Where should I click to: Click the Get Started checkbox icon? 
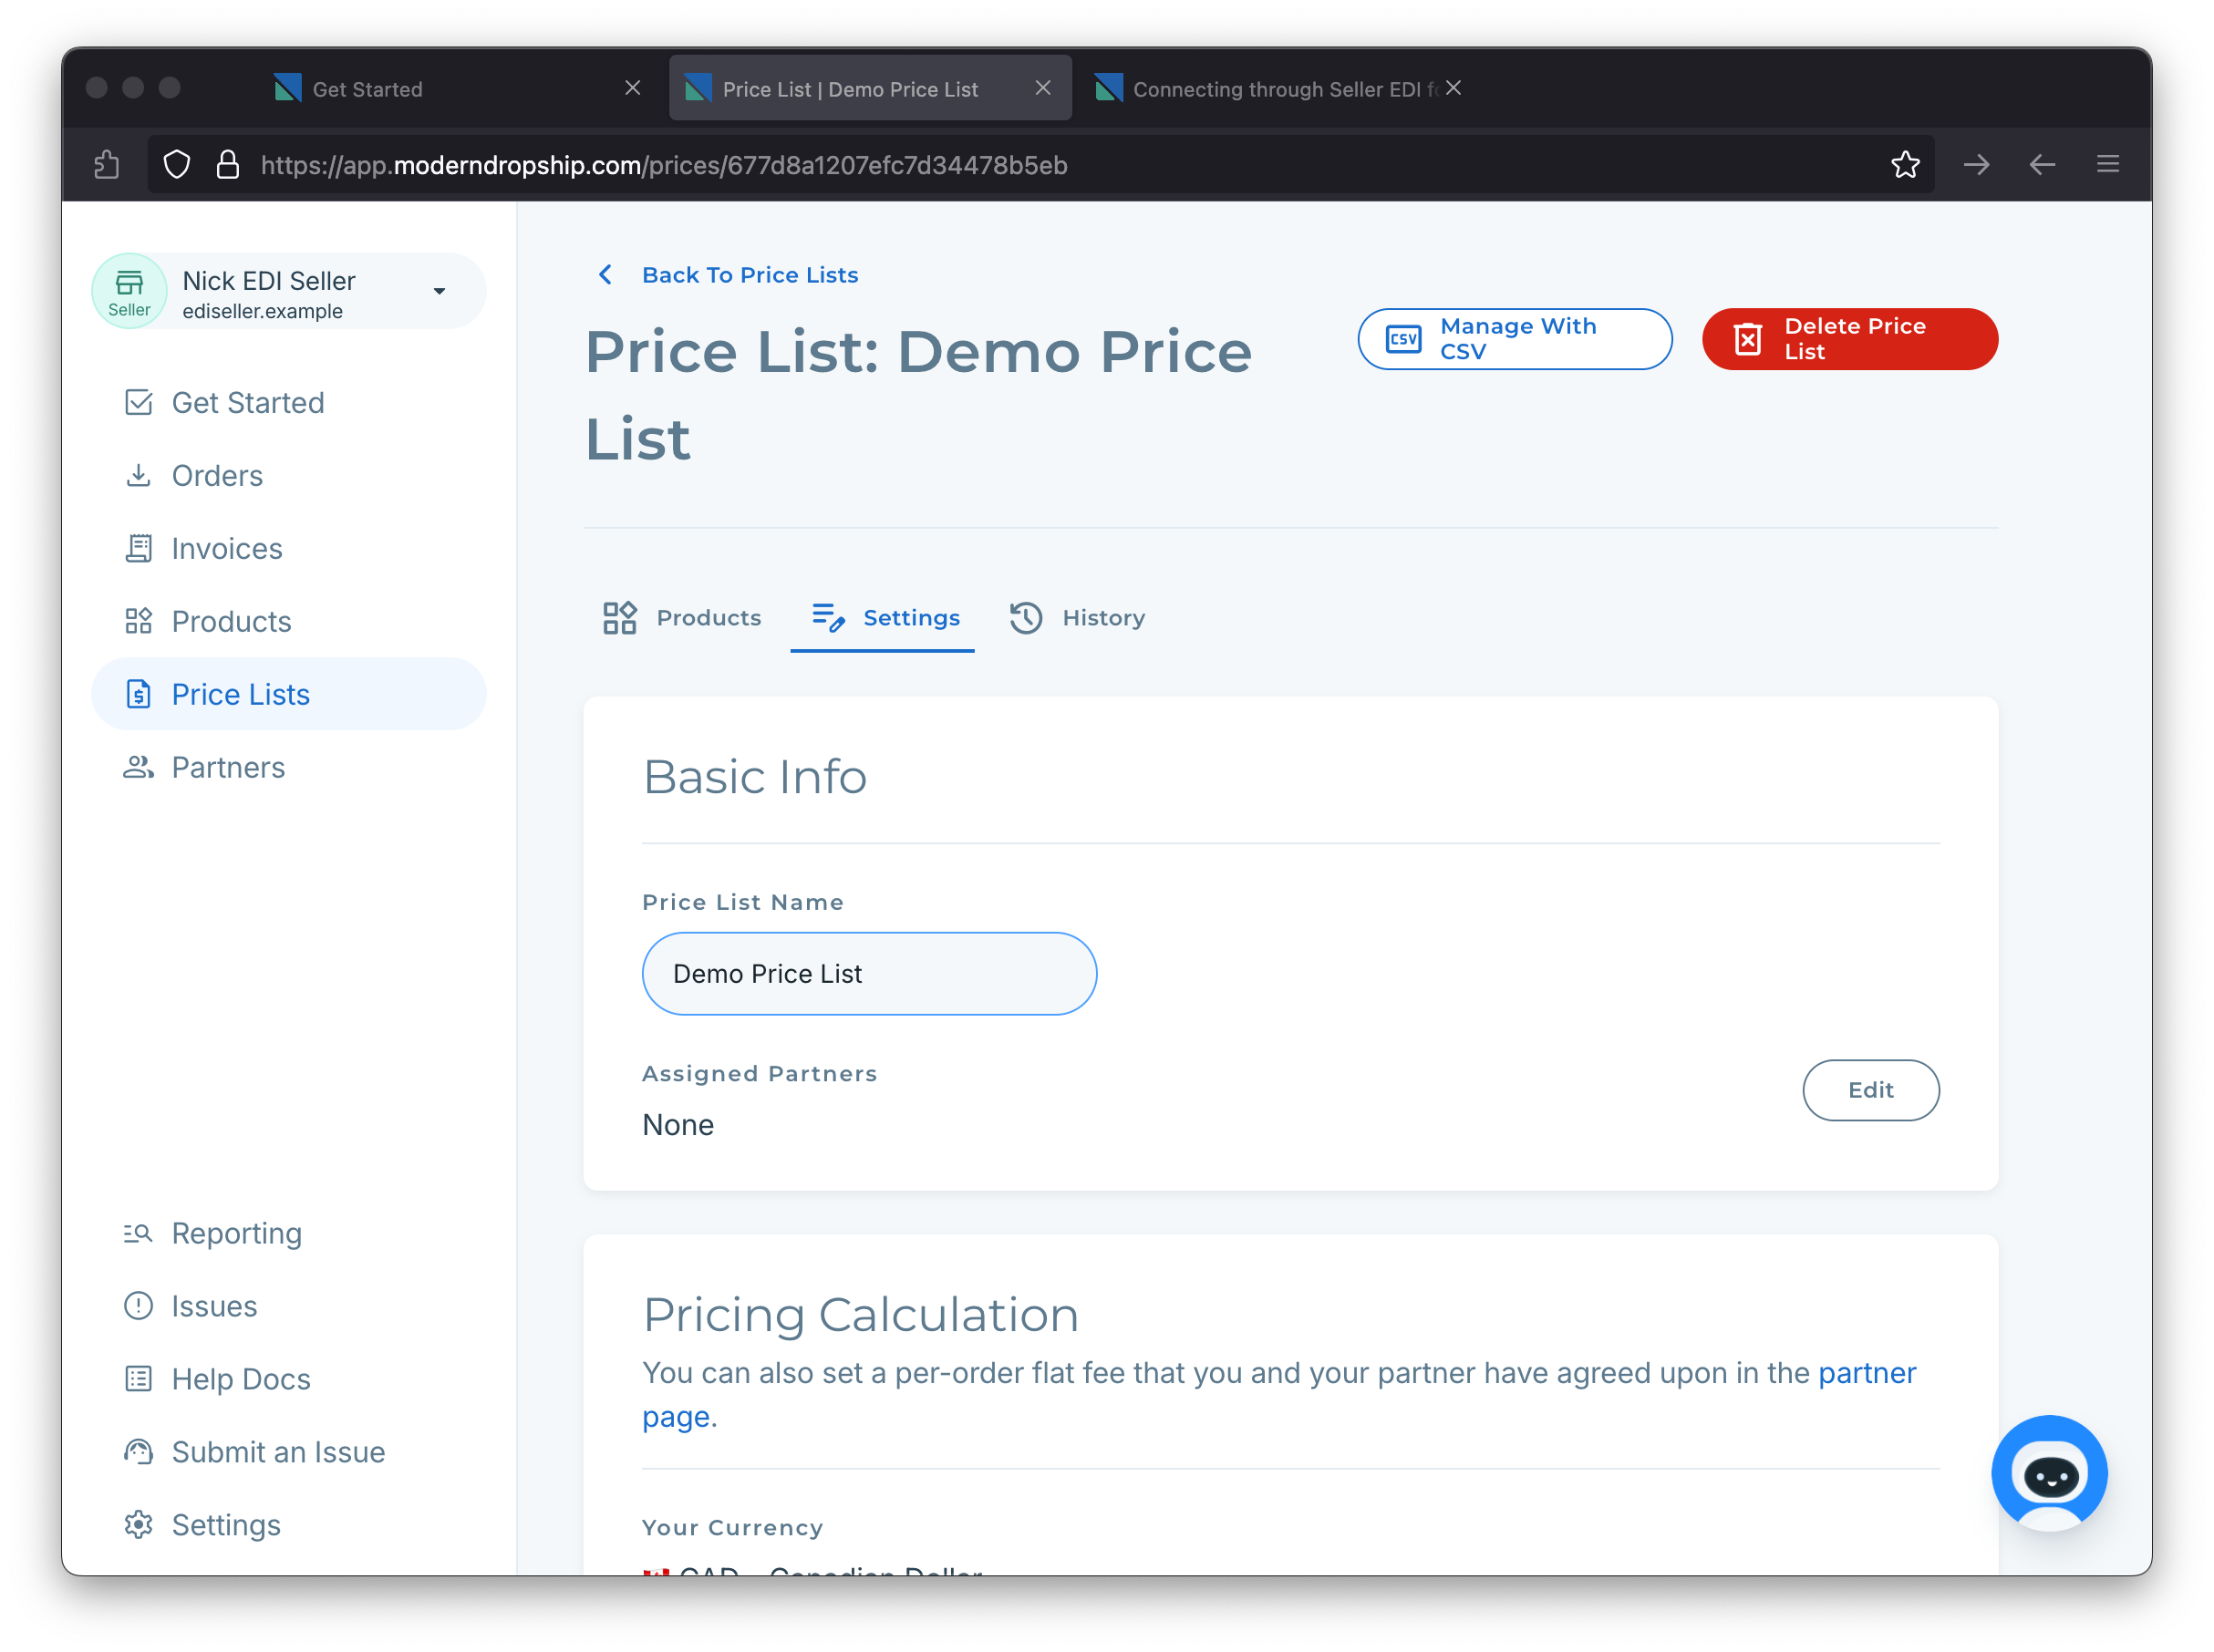click(138, 402)
